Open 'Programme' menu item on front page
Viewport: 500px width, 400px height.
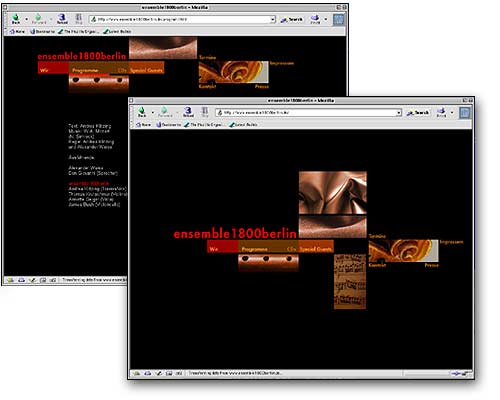(254, 249)
